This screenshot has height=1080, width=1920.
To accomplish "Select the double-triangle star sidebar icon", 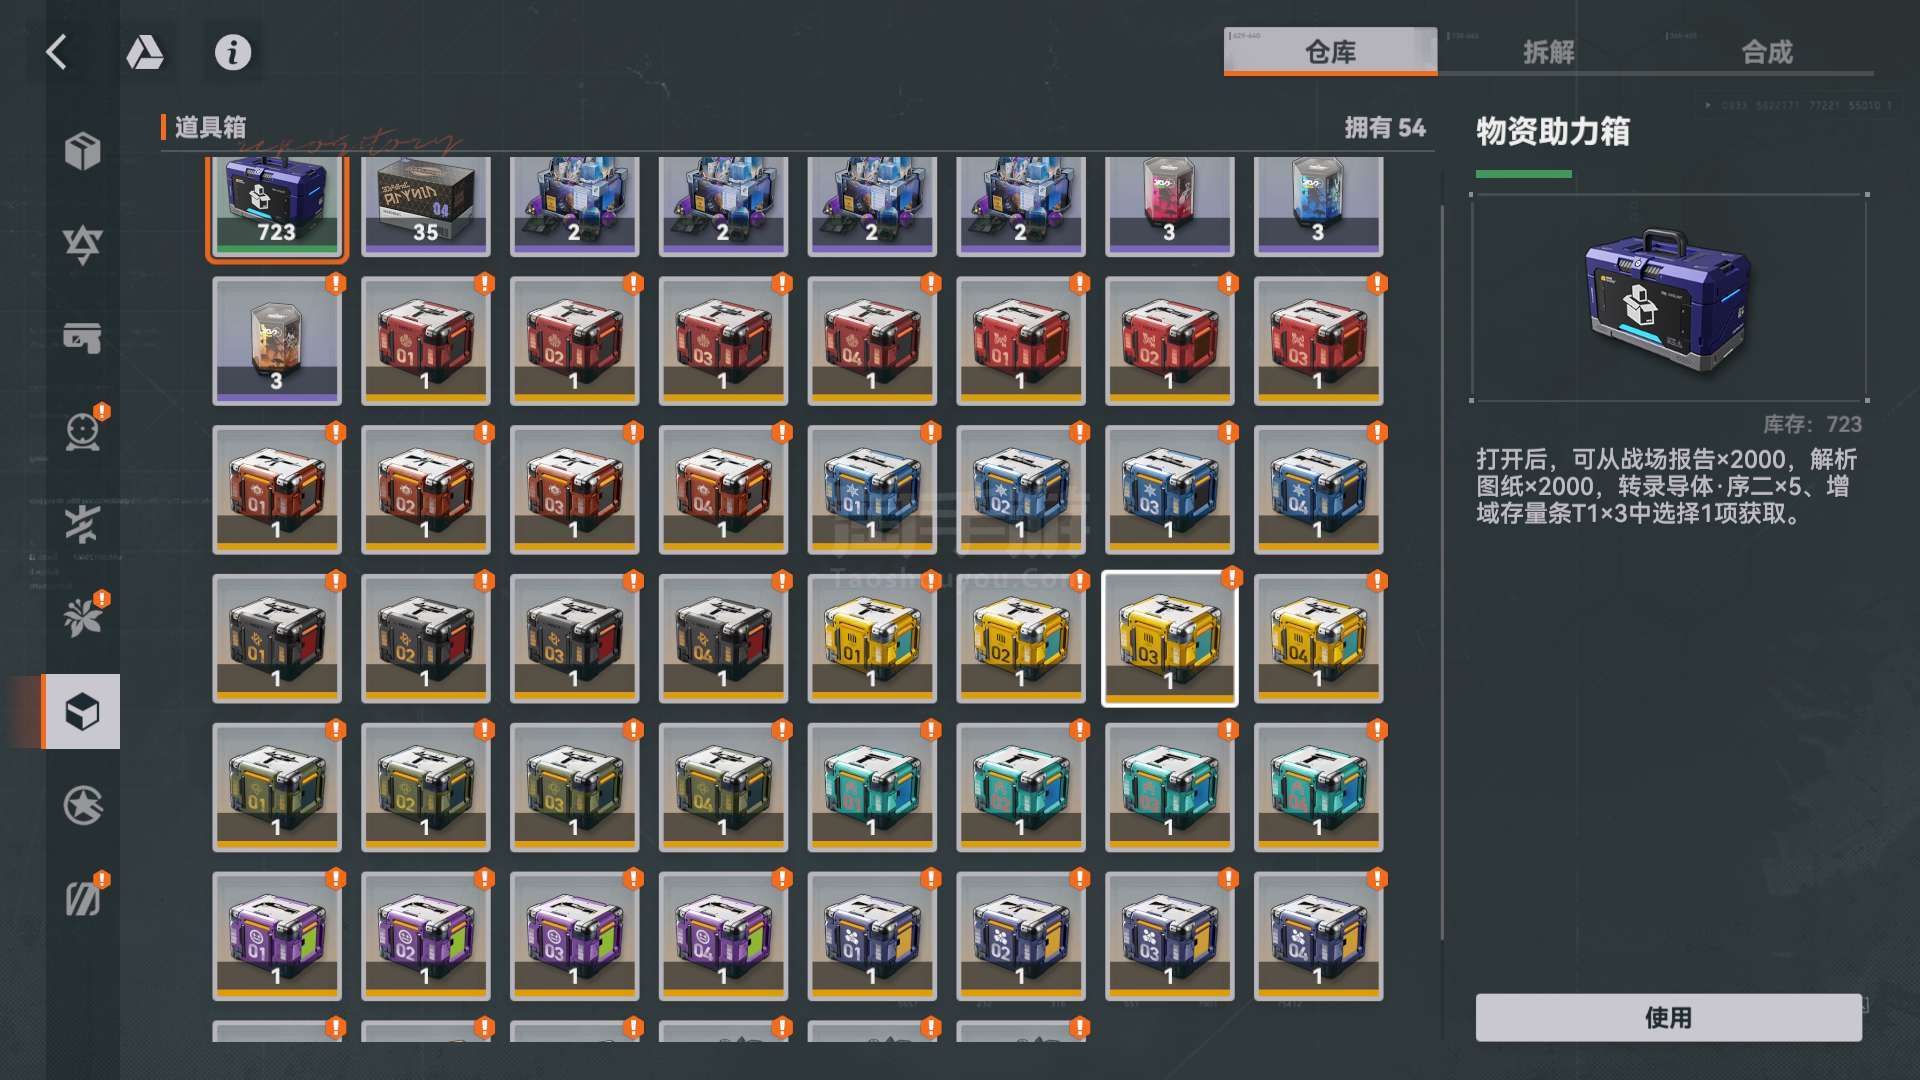I will 82,244.
